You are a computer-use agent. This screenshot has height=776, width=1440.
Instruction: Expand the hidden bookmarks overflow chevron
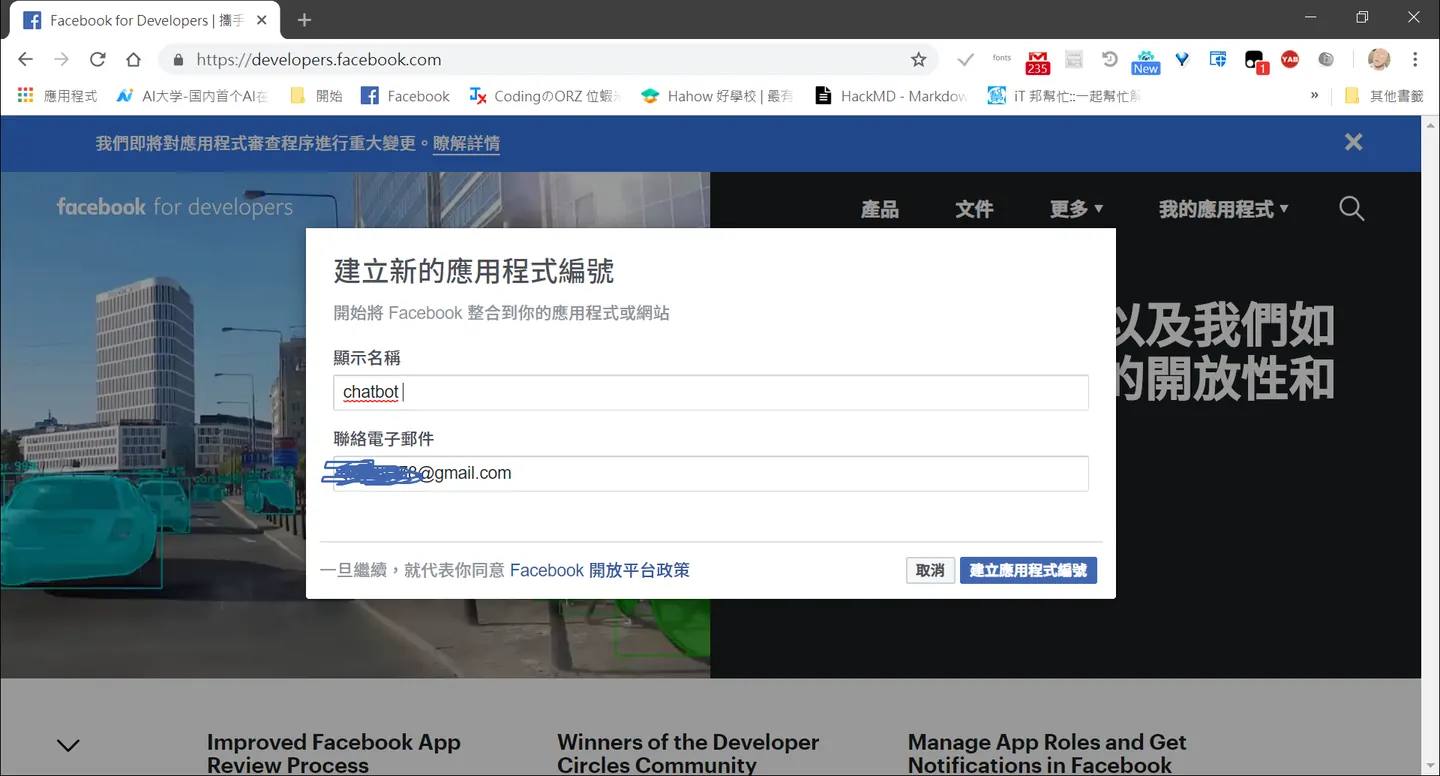click(1314, 96)
